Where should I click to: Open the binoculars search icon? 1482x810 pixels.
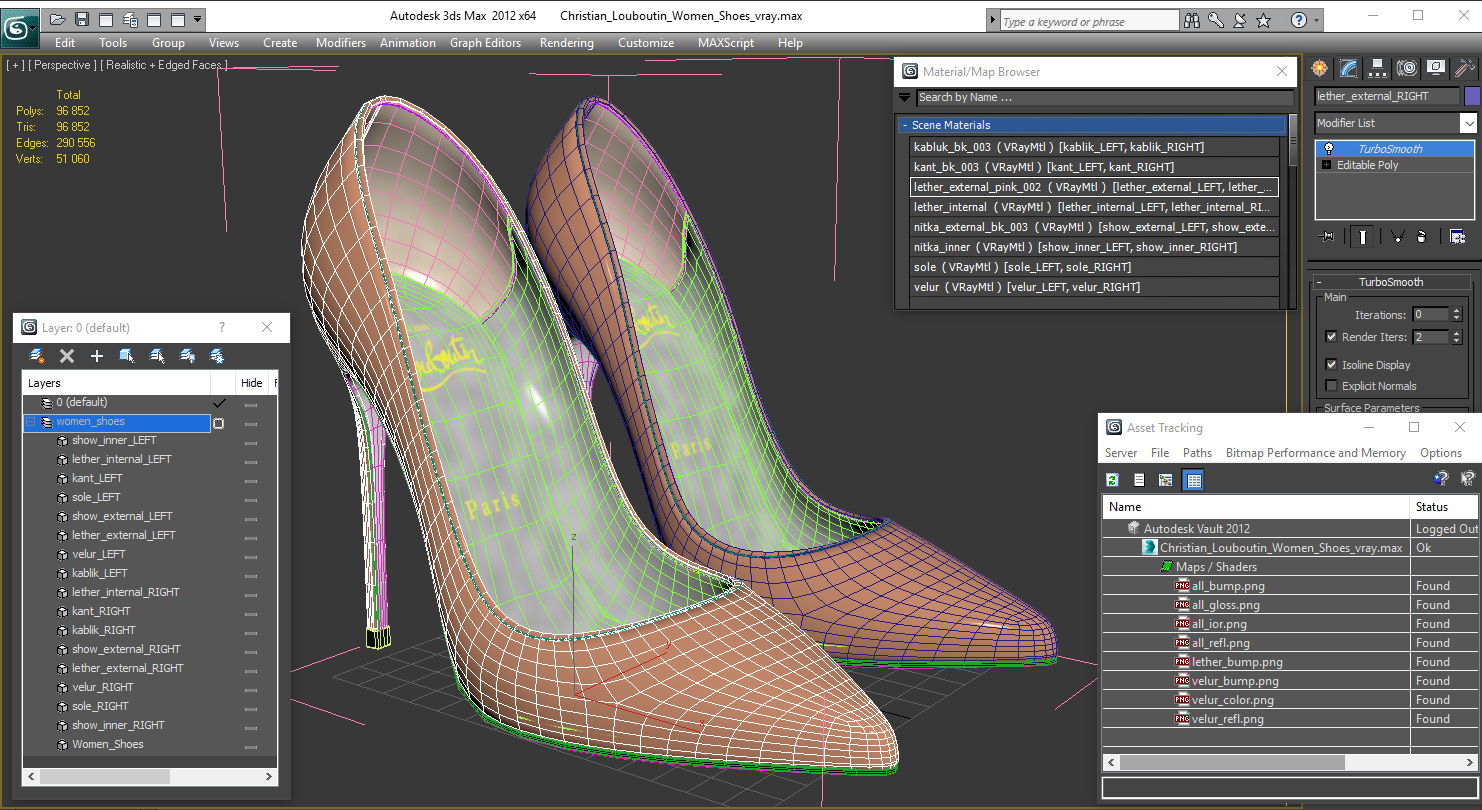click(x=1191, y=20)
